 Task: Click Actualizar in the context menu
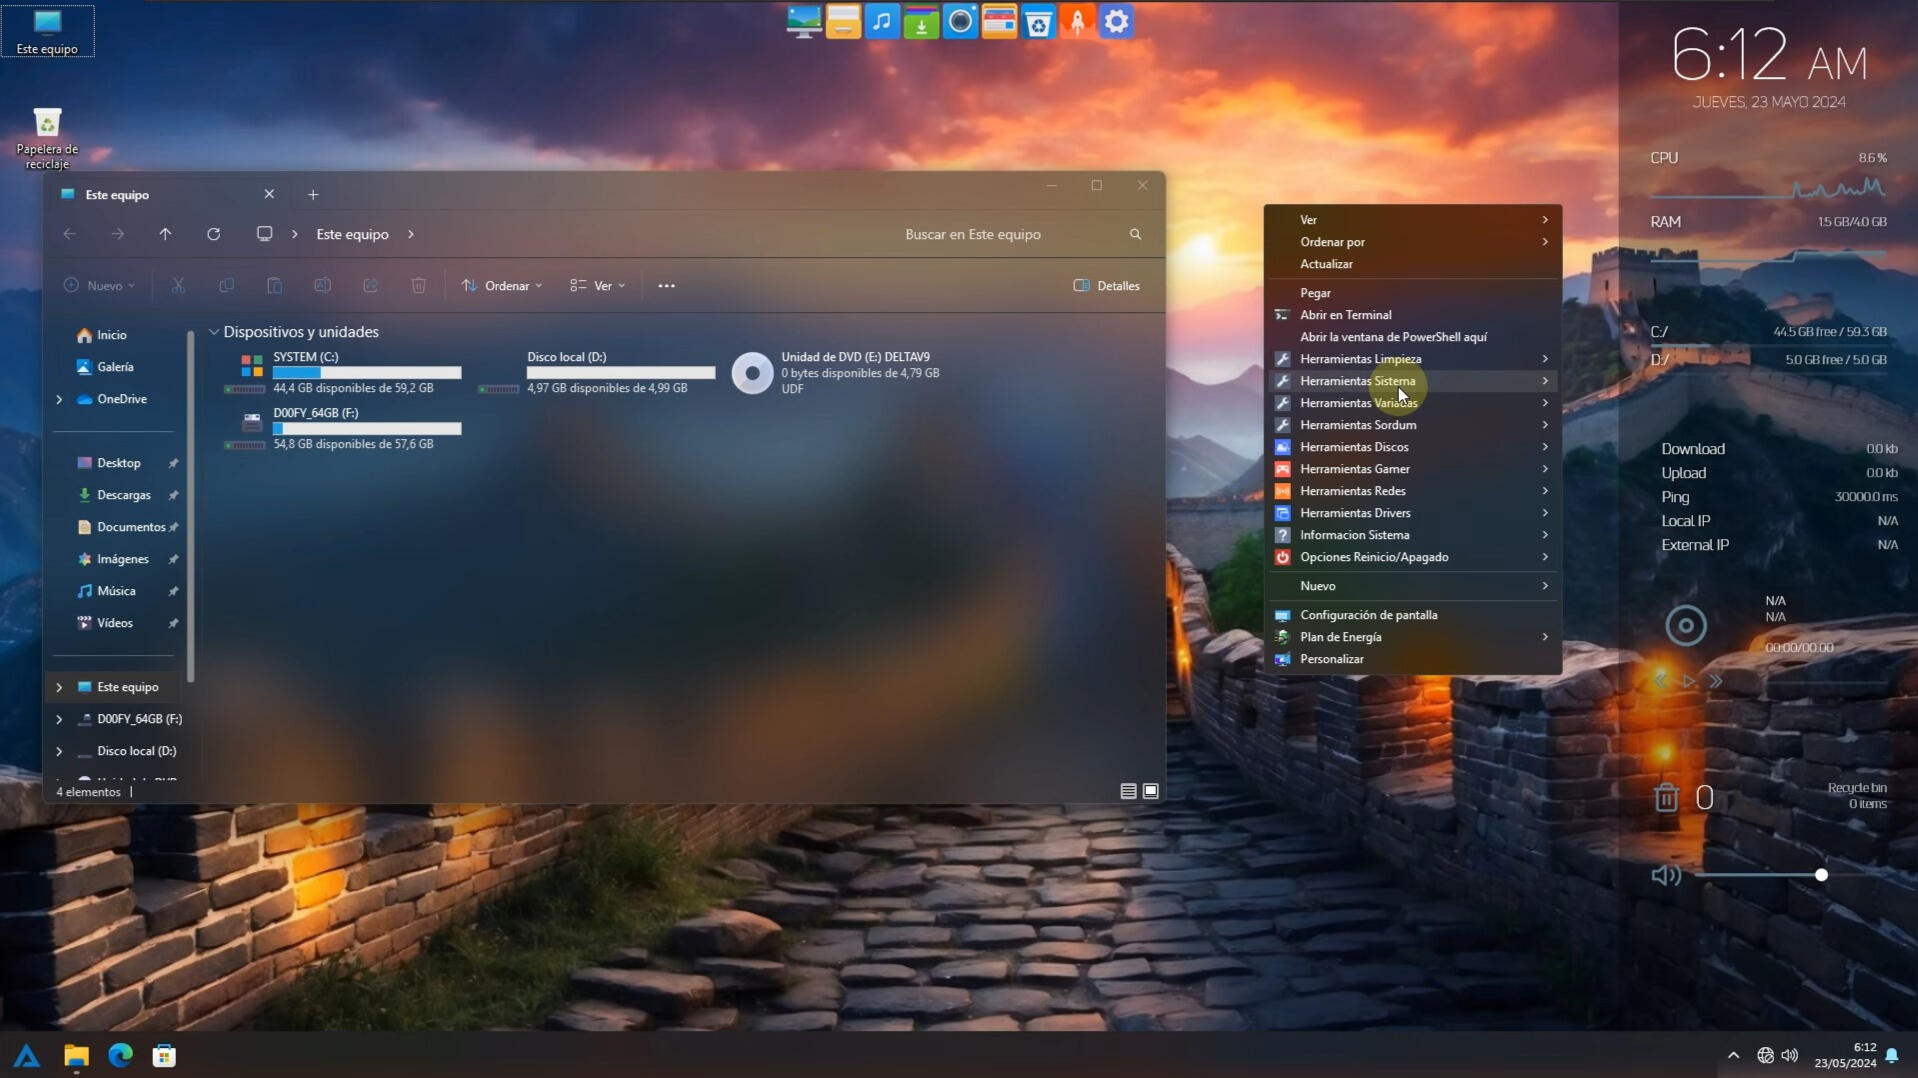[x=1326, y=264]
